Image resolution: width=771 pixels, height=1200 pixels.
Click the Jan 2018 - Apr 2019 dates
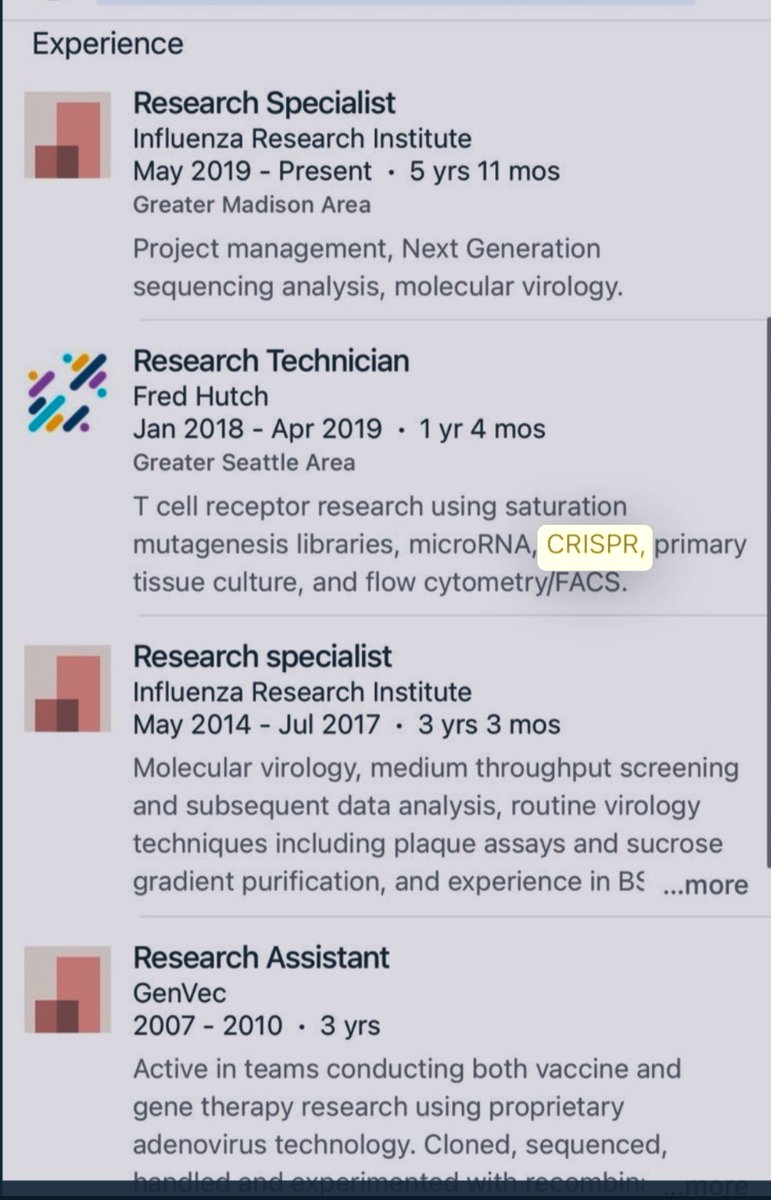(x=257, y=429)
